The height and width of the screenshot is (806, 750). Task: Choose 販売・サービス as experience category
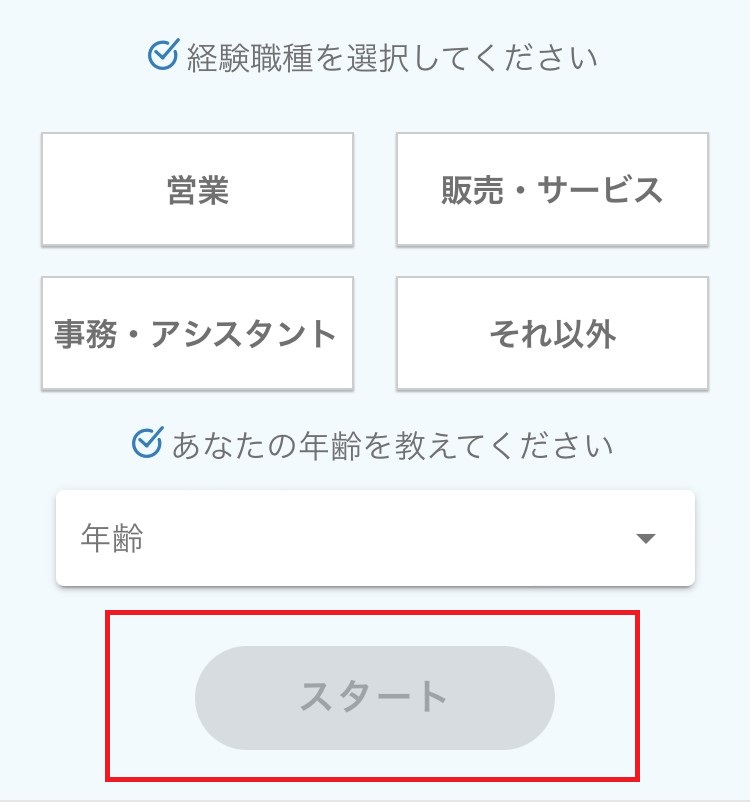point(552,189)
